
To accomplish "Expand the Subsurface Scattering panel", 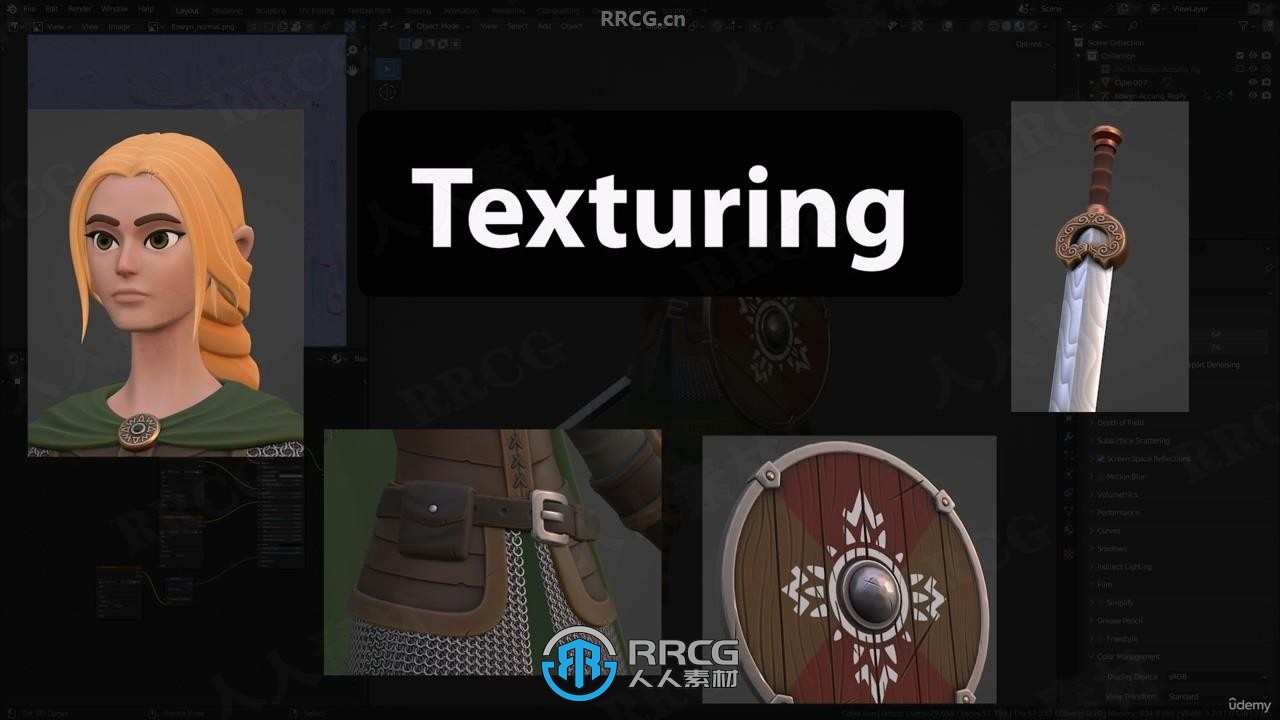I will [1132, 441].
